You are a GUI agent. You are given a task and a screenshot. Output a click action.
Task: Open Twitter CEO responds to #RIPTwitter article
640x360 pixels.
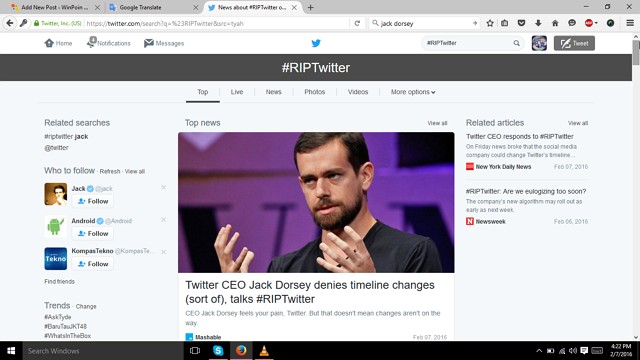pos(520,136)
